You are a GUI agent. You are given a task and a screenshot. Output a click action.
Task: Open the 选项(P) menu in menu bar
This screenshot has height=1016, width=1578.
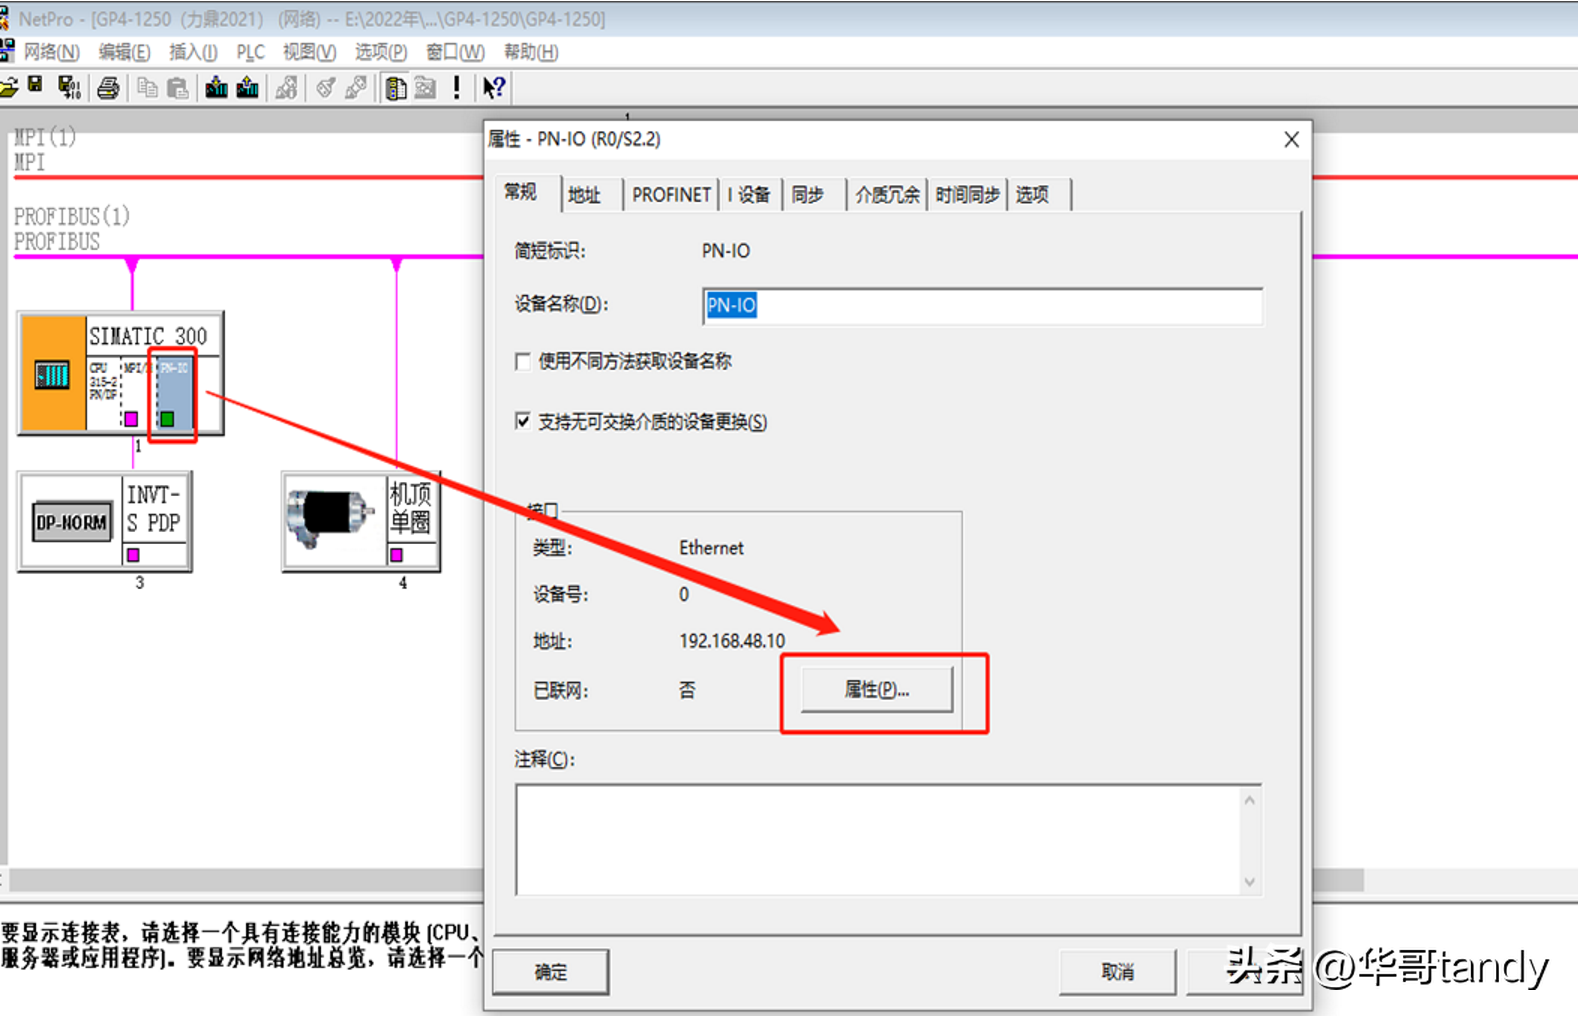(380, 52)
